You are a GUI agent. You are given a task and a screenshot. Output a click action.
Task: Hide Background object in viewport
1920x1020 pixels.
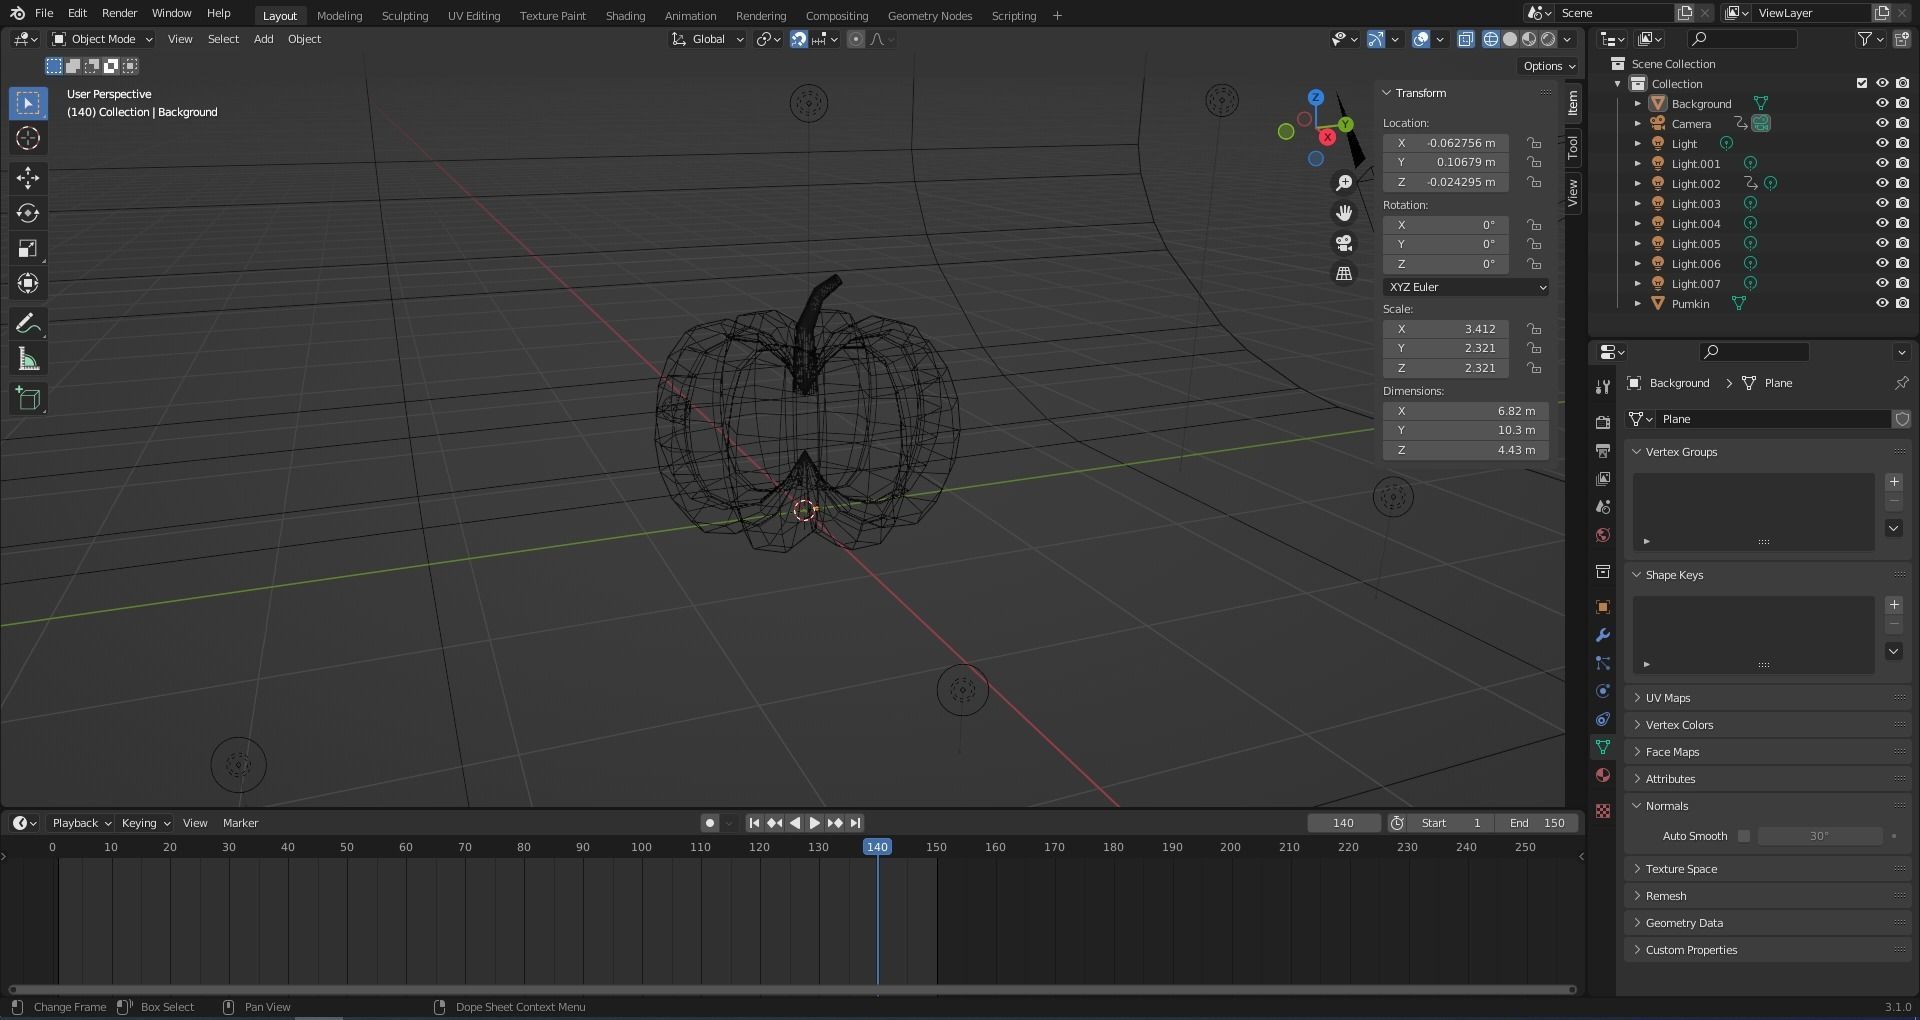click(x=1881, y=103)
